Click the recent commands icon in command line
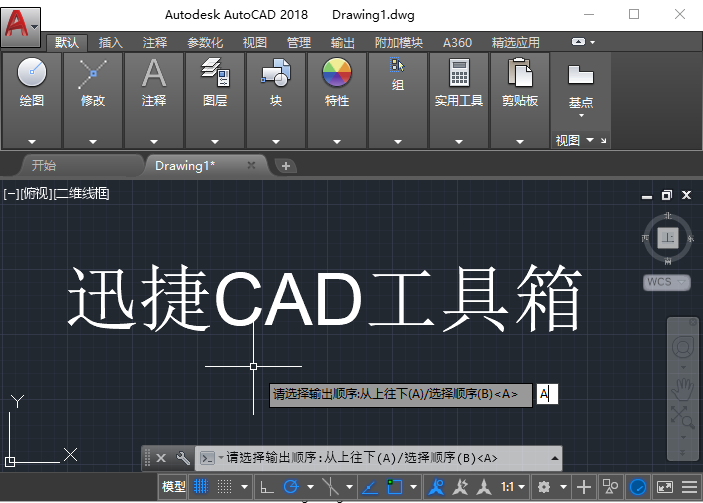The image size is (703, 503). [208, 458]
